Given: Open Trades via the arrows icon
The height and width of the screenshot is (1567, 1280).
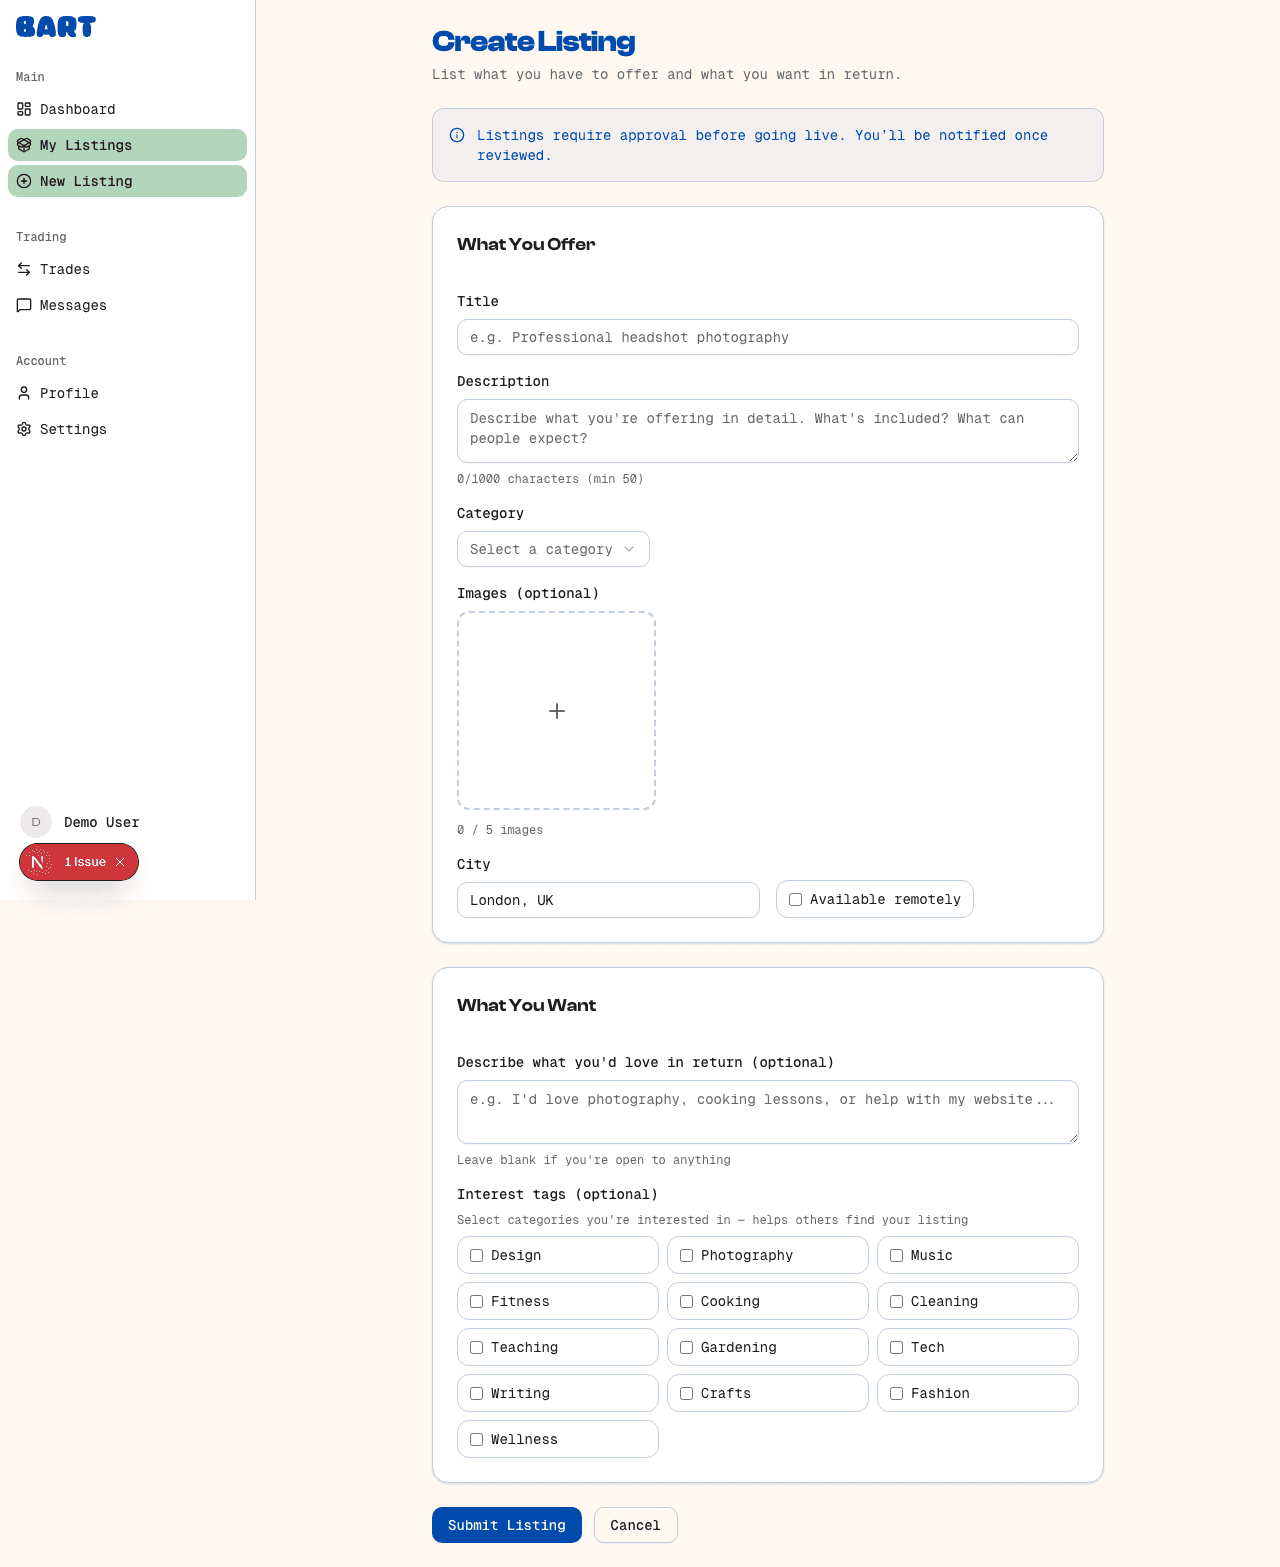Looking at the screenshot, I should click(x=24, y=269).
